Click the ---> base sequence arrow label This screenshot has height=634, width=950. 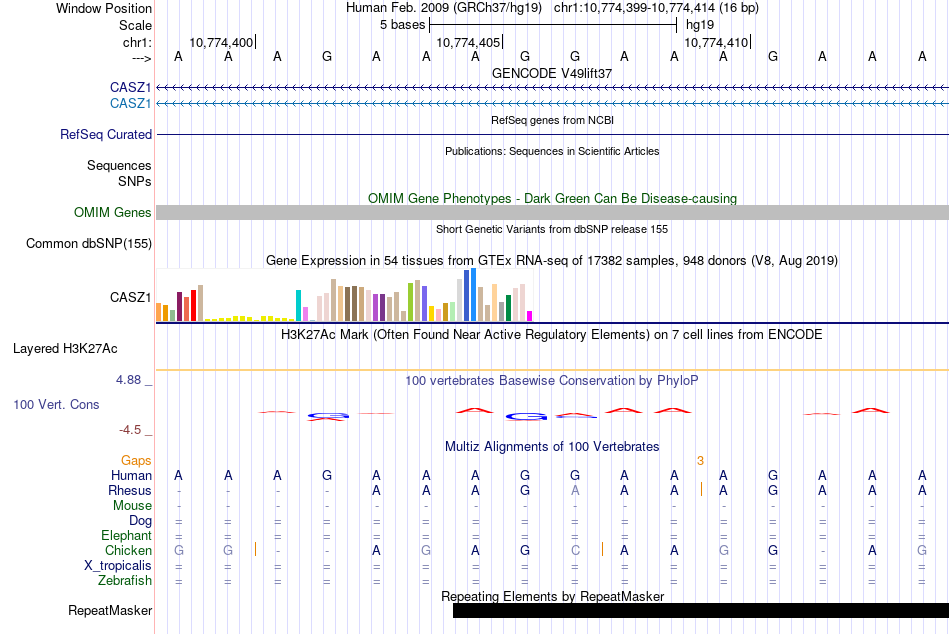(x=142, y=58)
